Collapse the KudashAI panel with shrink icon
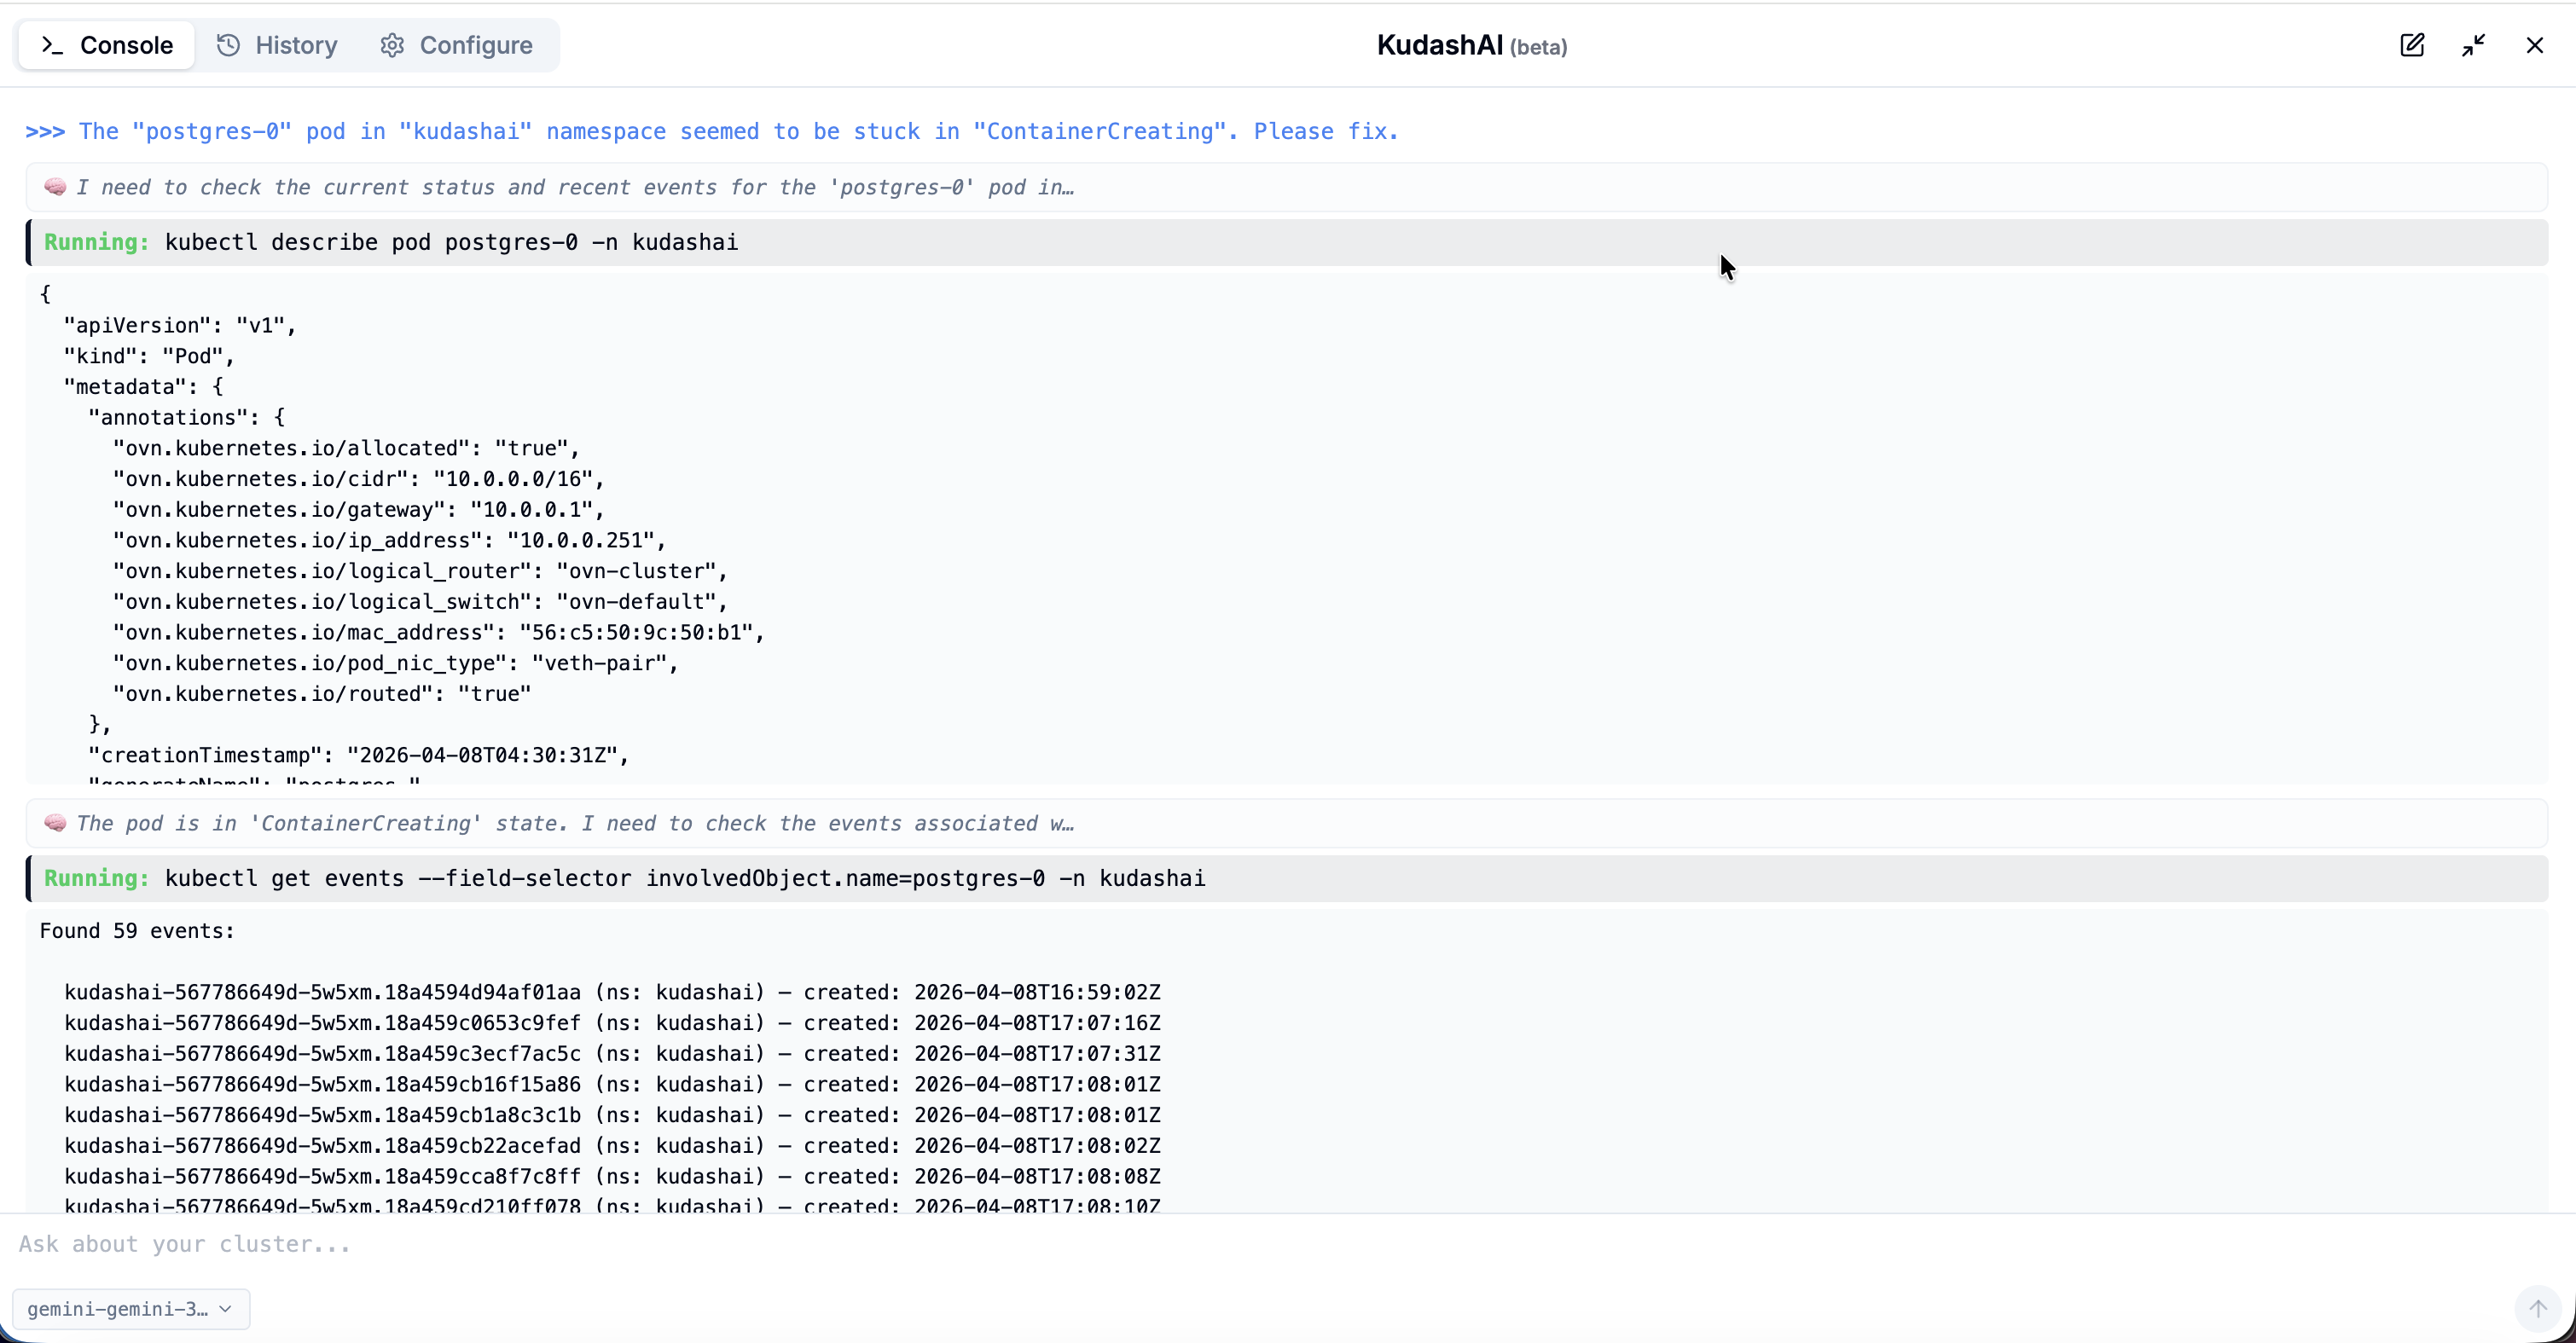Screen dimensions: 2576x1343 tap(2474, 45)
